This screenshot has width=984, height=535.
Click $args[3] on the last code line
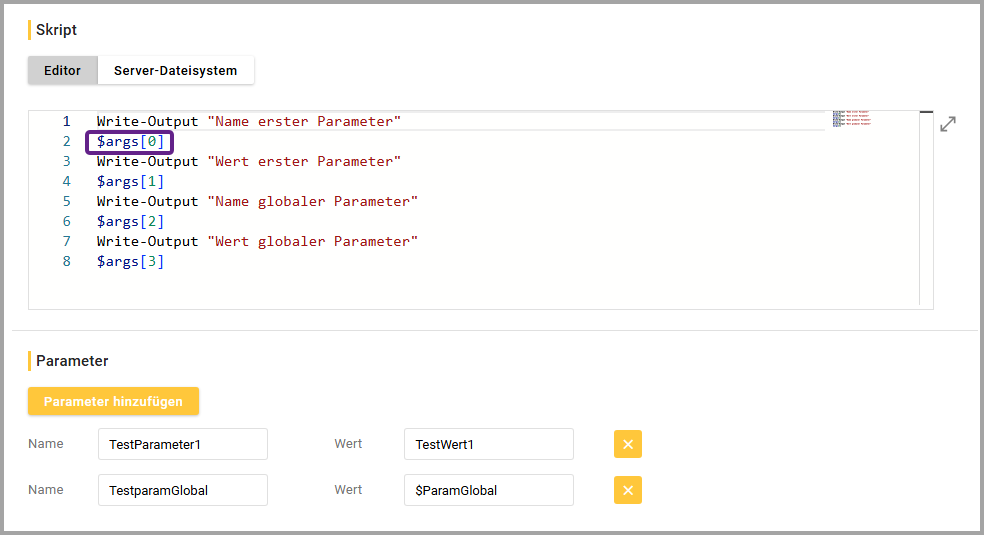point(130,262)
